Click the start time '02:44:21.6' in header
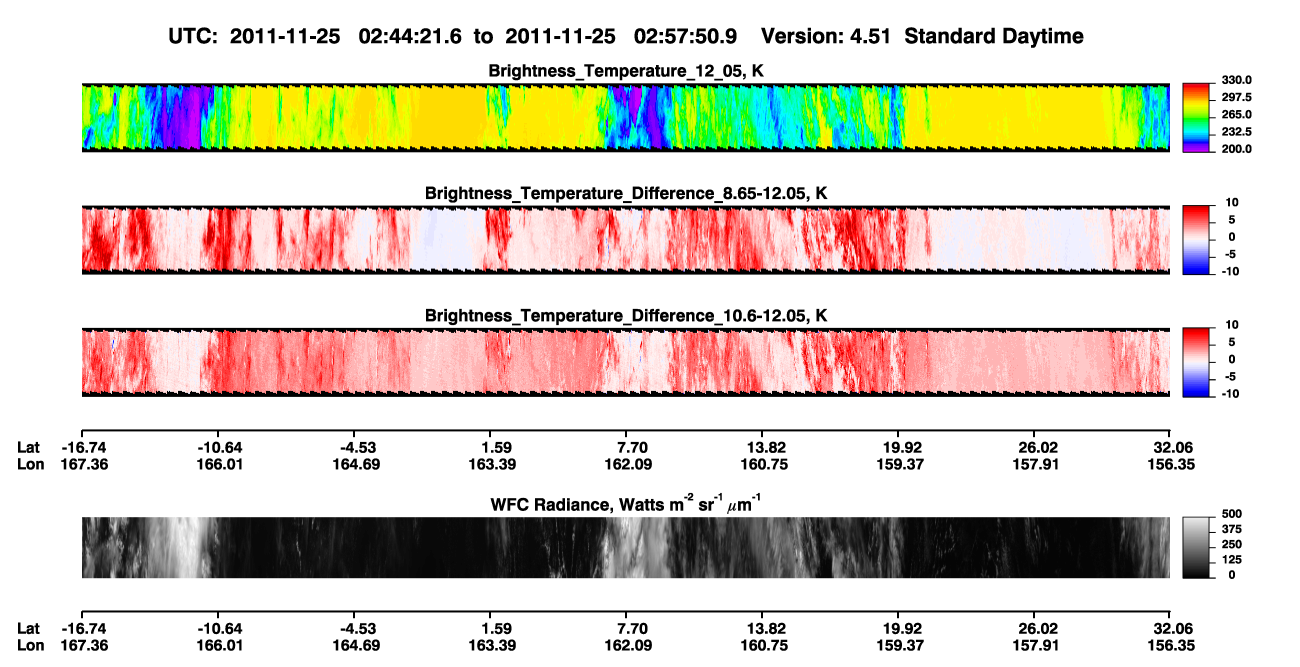This screenshot has width=1300, height=667. tap(411, 36)
